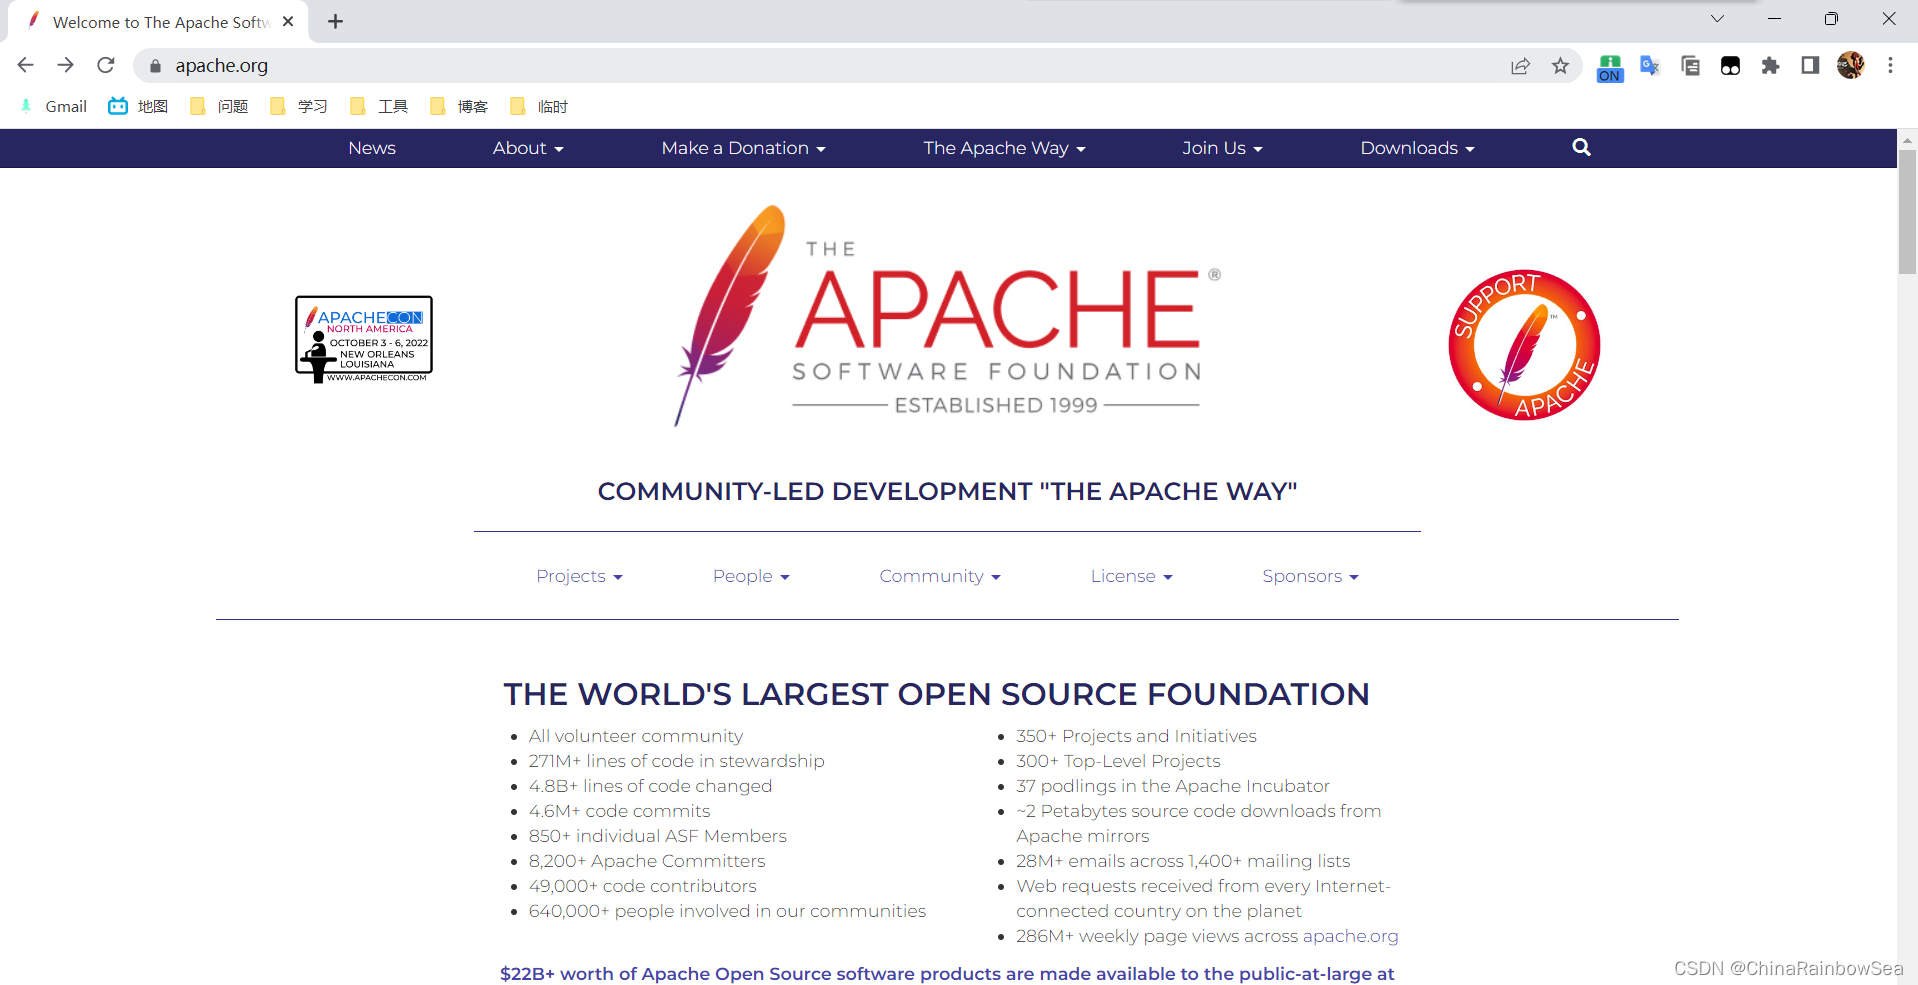Open the 地图 bookmark
Screen dimensions: 1918x985
pos(138,106)
